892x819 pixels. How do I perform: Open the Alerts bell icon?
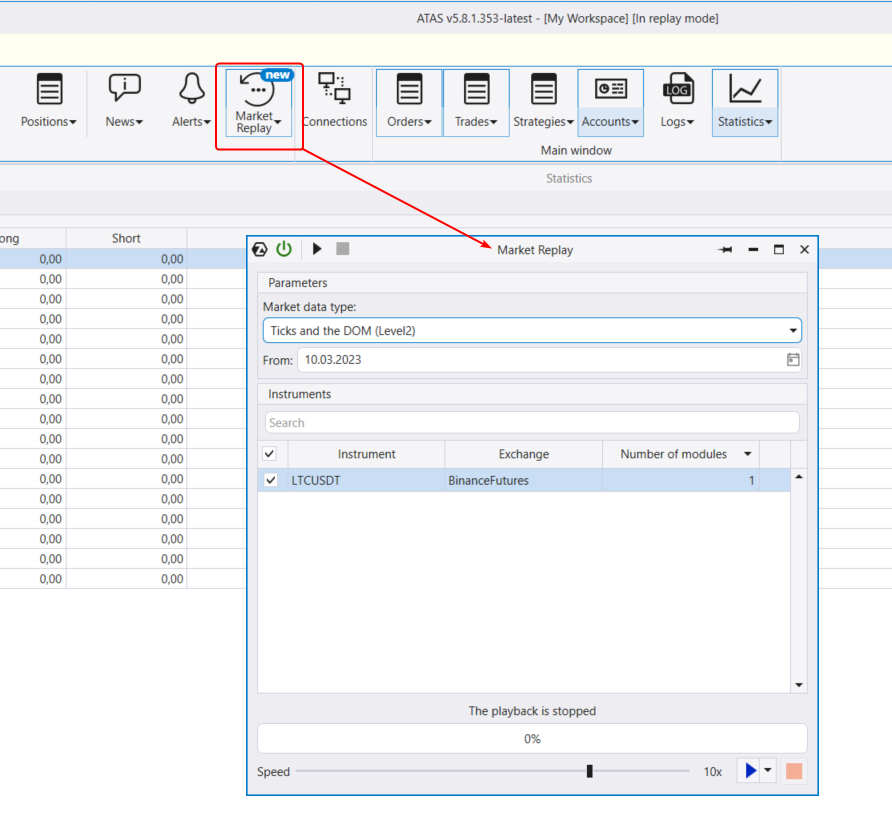pos(191,89)
